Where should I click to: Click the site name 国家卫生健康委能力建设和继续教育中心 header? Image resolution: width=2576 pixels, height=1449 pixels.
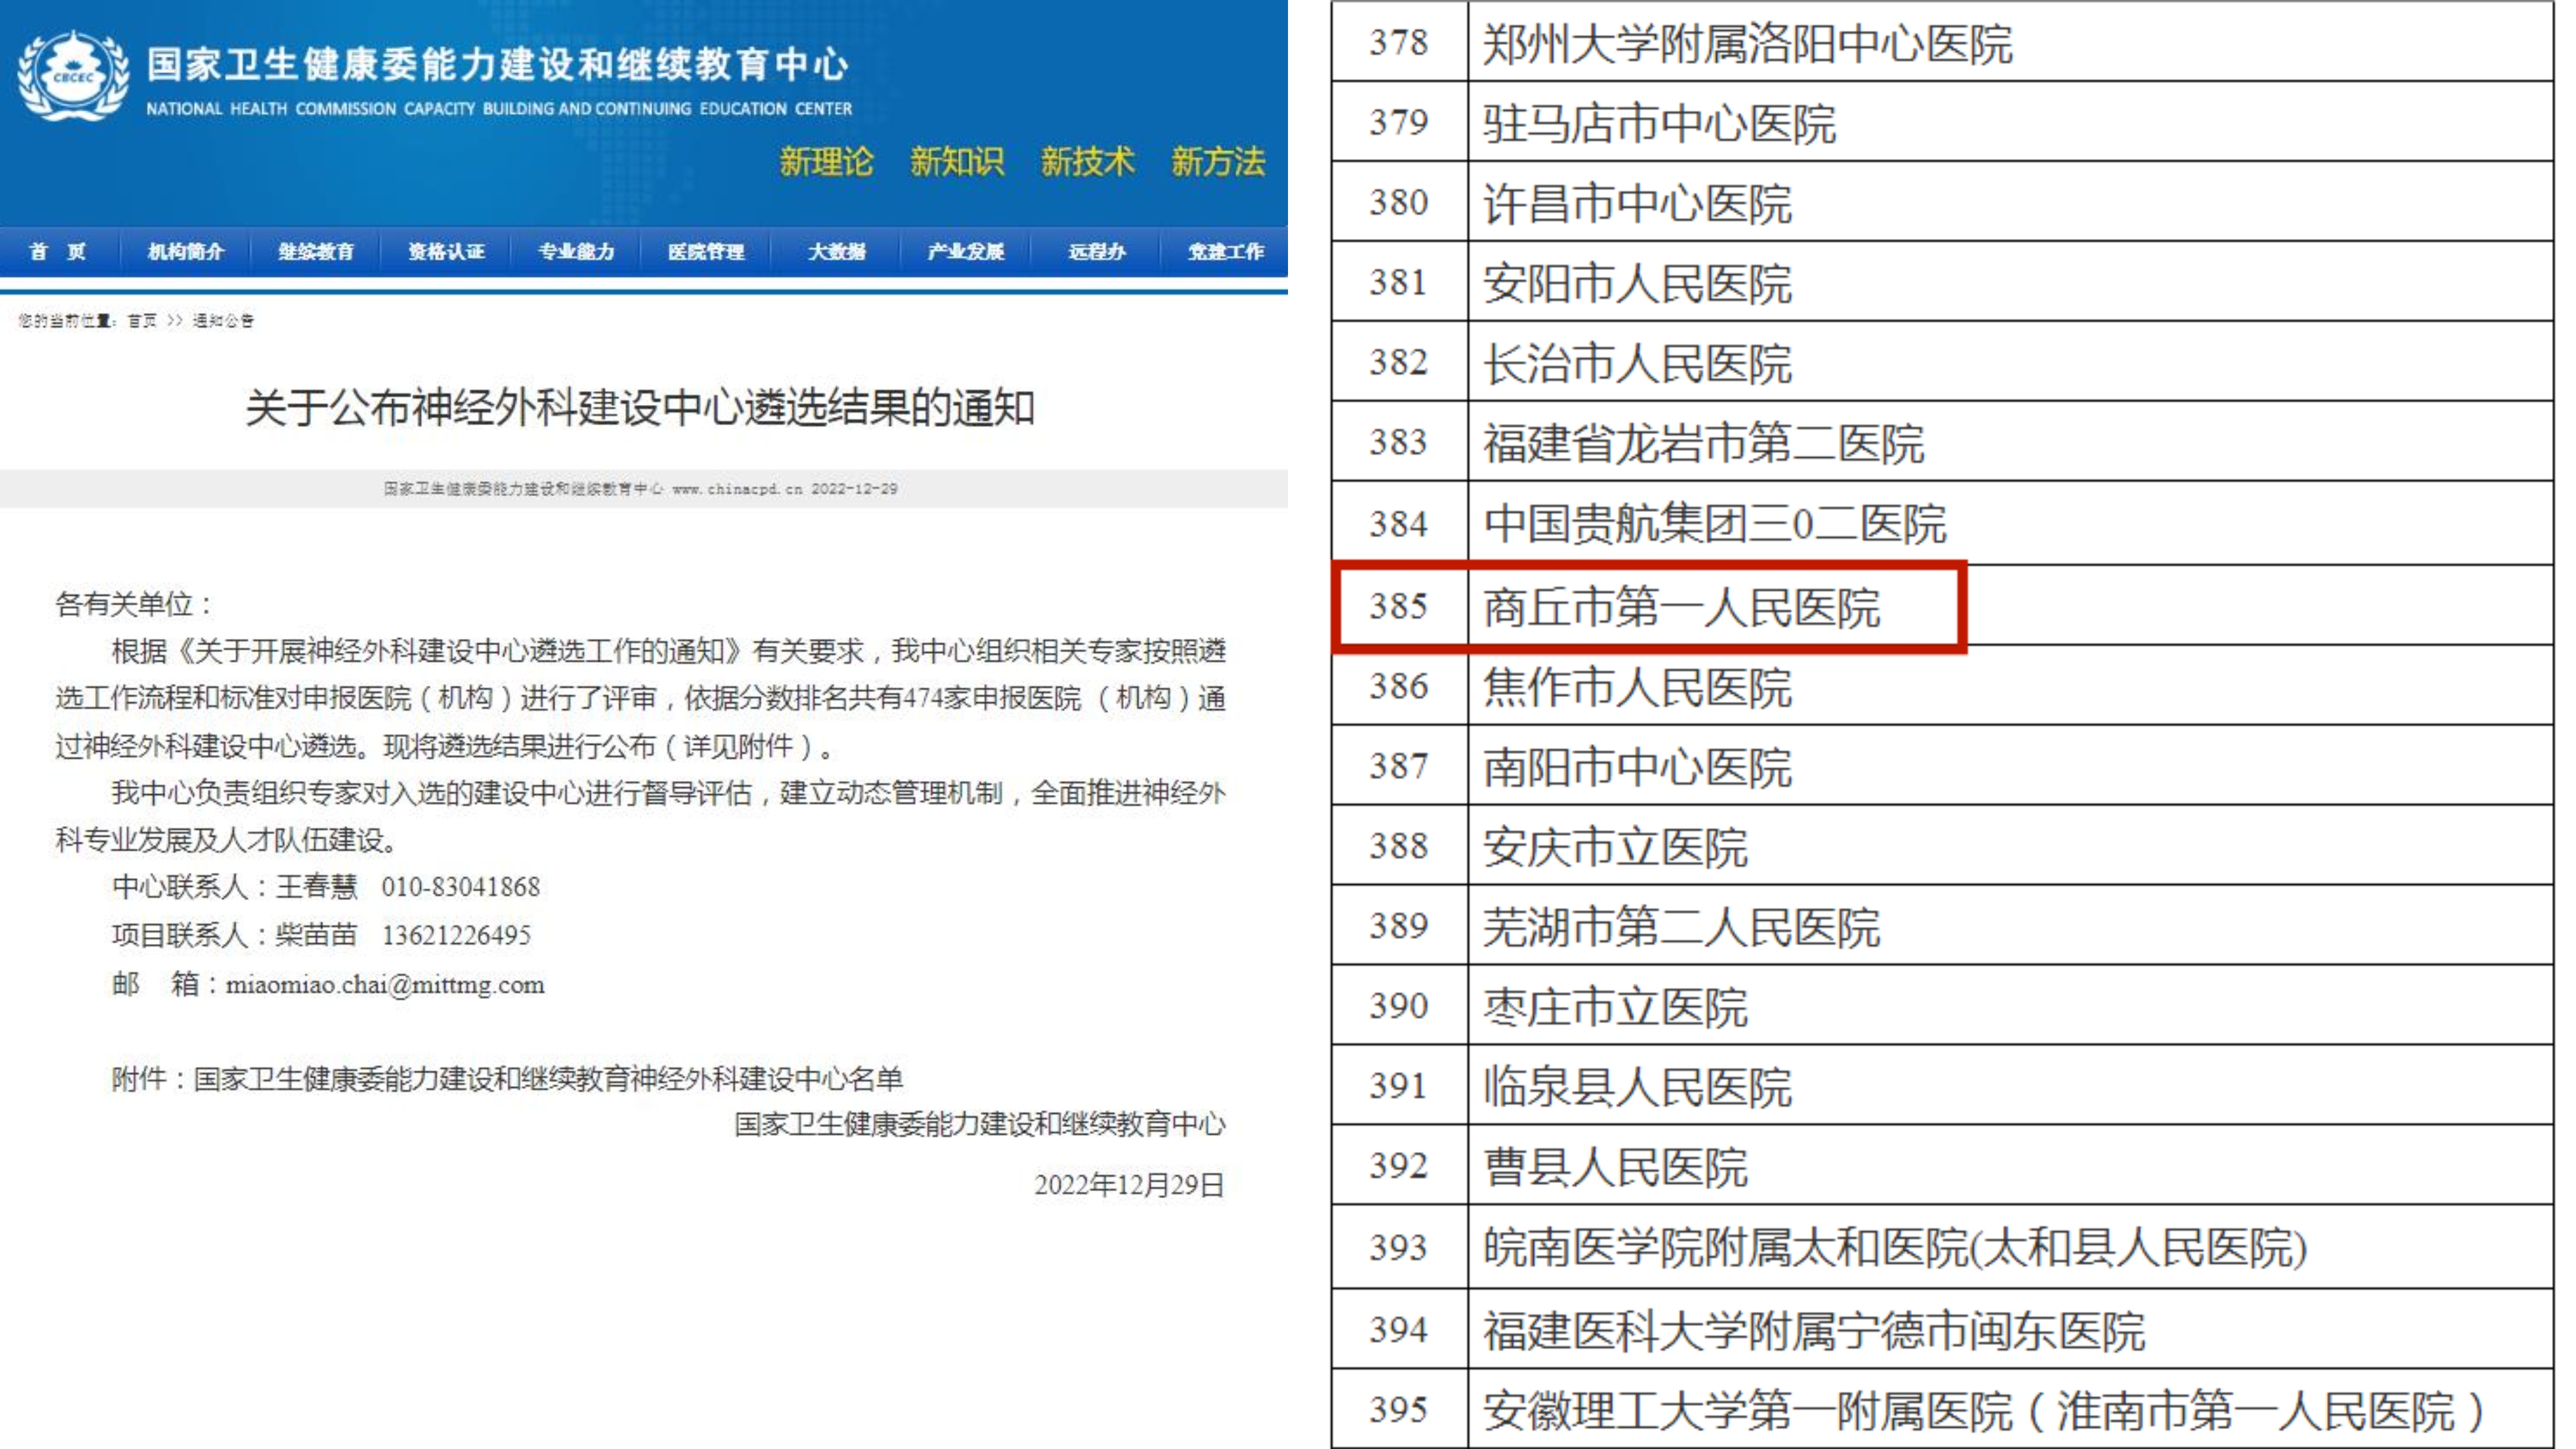click(x=497, y=65)
